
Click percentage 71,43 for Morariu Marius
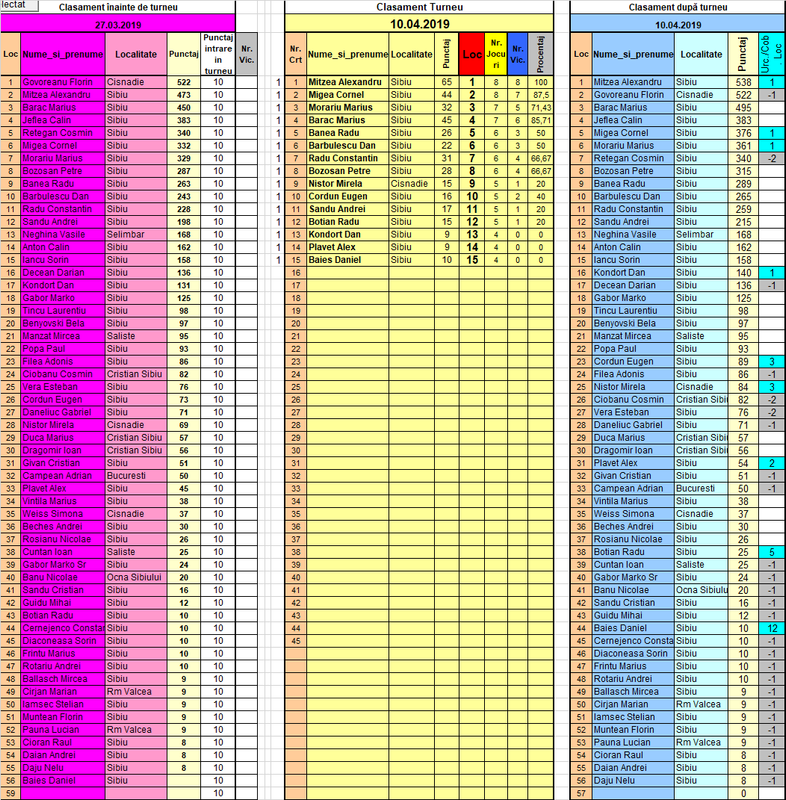coord(541,108)
